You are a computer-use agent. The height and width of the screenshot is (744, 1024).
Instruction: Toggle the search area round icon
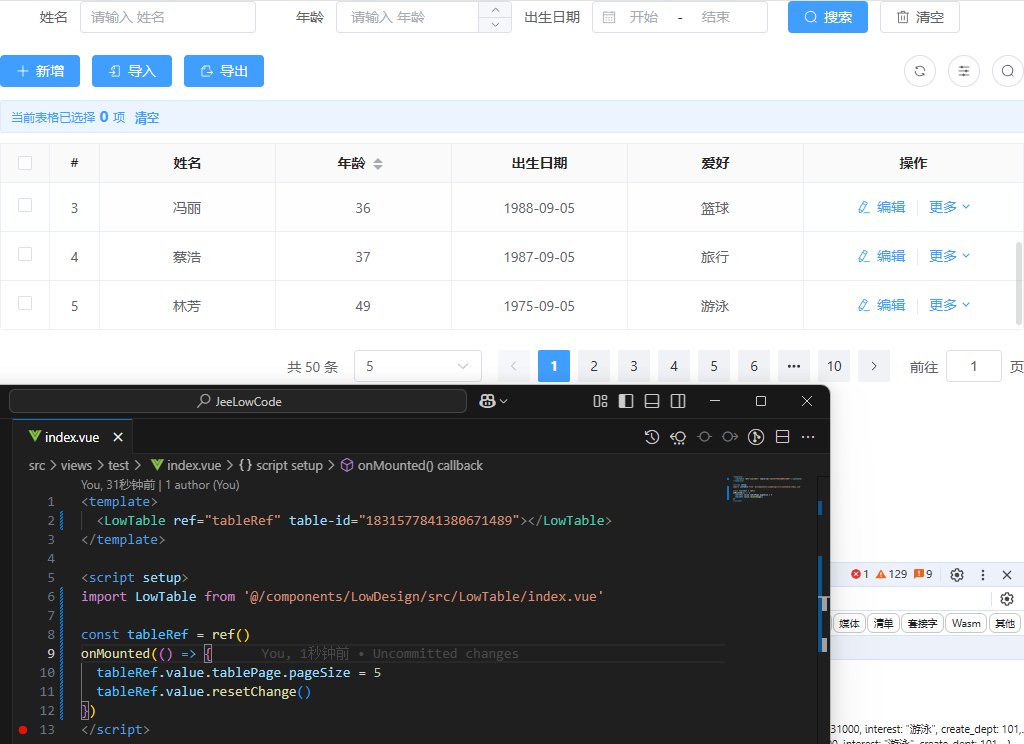(1008, 71)
